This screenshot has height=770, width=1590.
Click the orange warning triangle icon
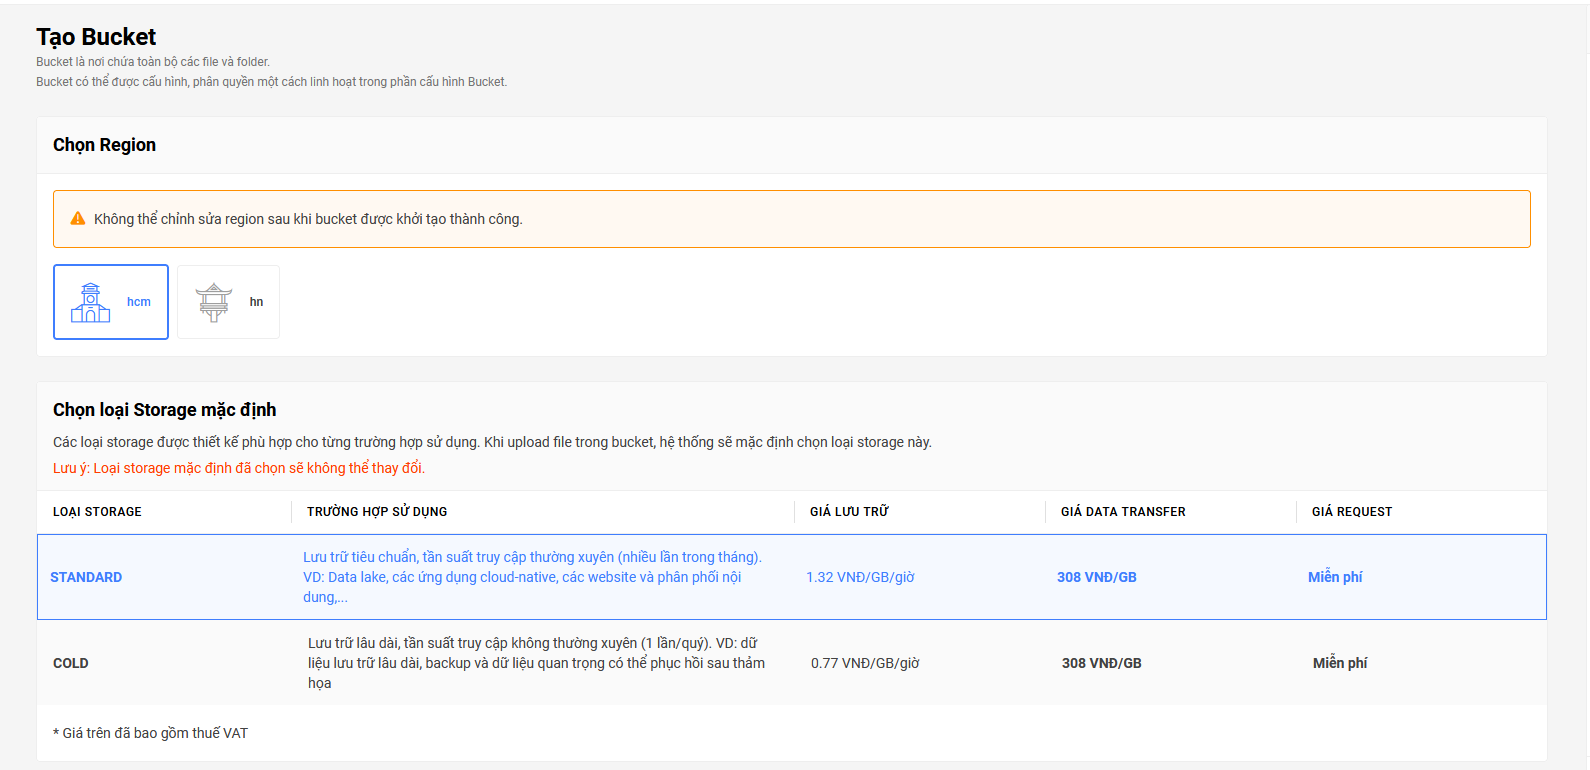click(78, 219)
